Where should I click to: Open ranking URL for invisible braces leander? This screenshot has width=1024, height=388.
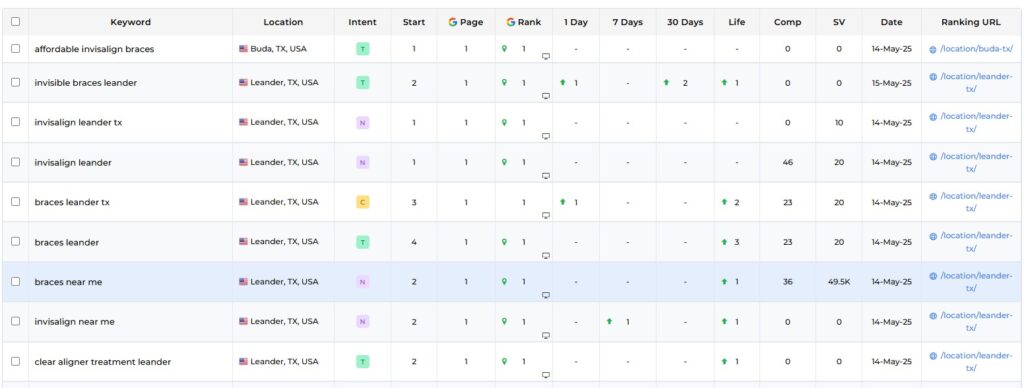976,83
